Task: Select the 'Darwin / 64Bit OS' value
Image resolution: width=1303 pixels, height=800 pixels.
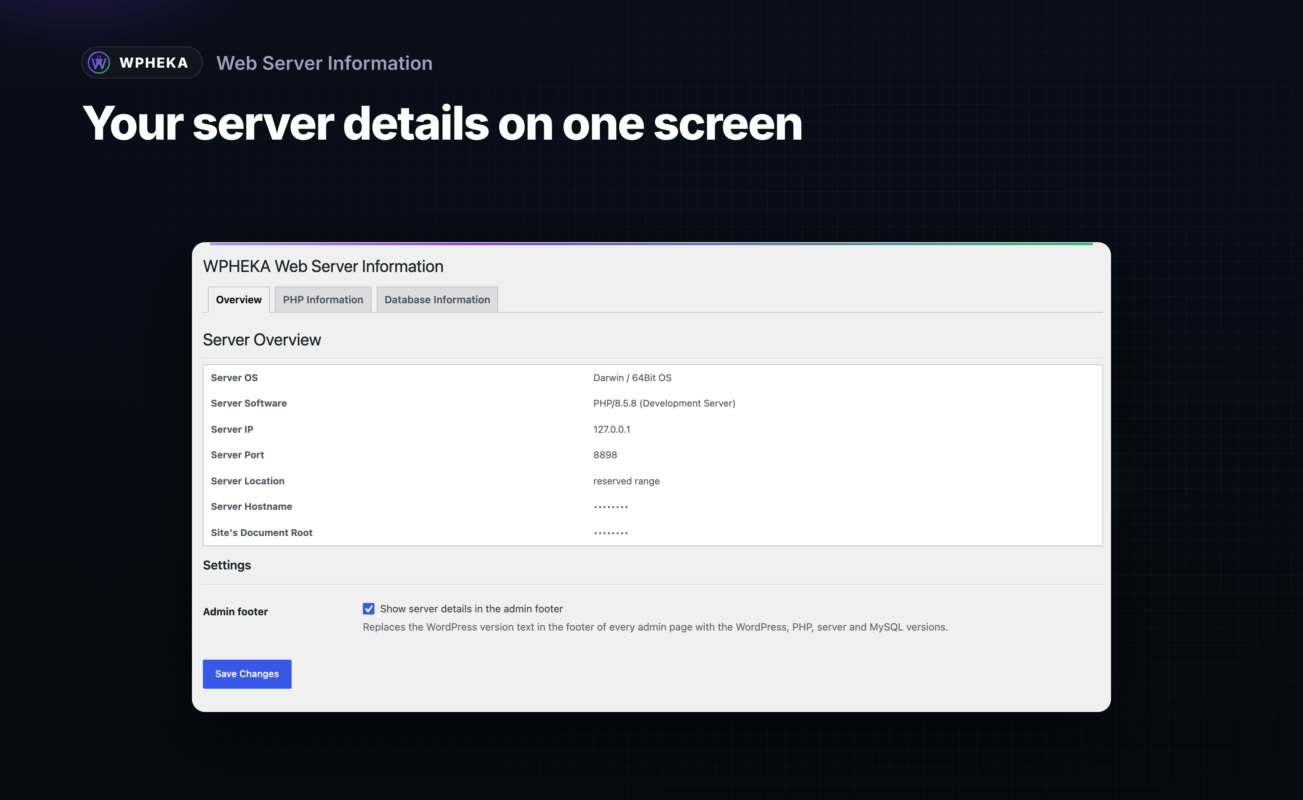Action: click(632, 378)
